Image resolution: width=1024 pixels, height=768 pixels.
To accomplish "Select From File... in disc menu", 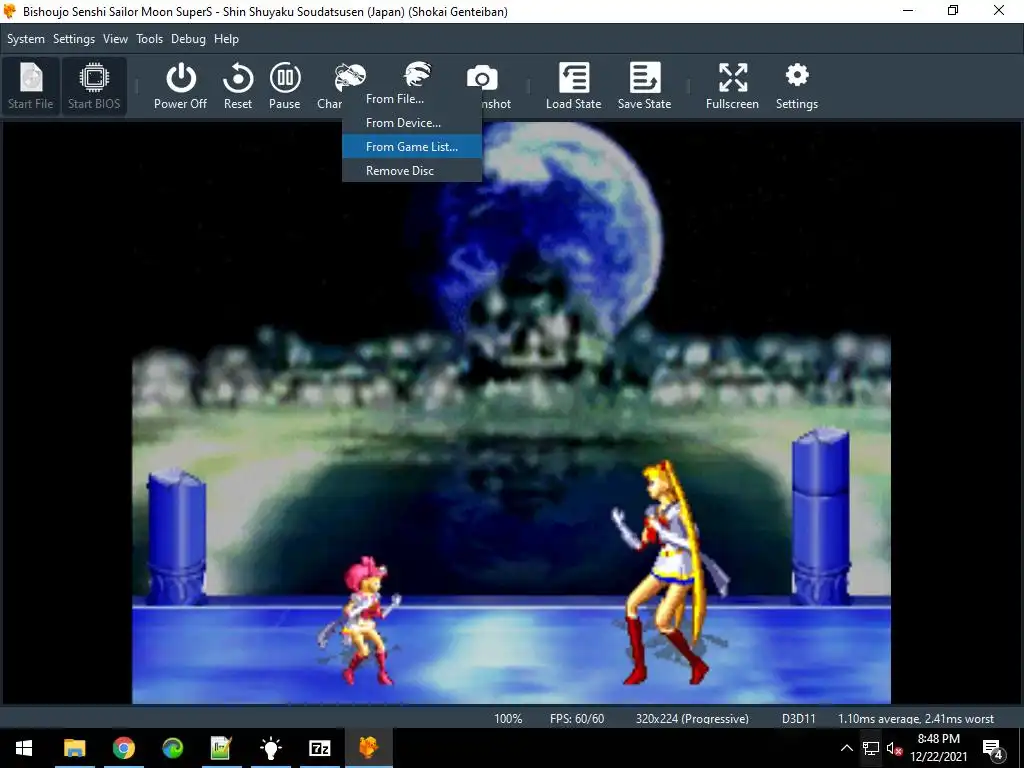I will (x=412, y=99).
